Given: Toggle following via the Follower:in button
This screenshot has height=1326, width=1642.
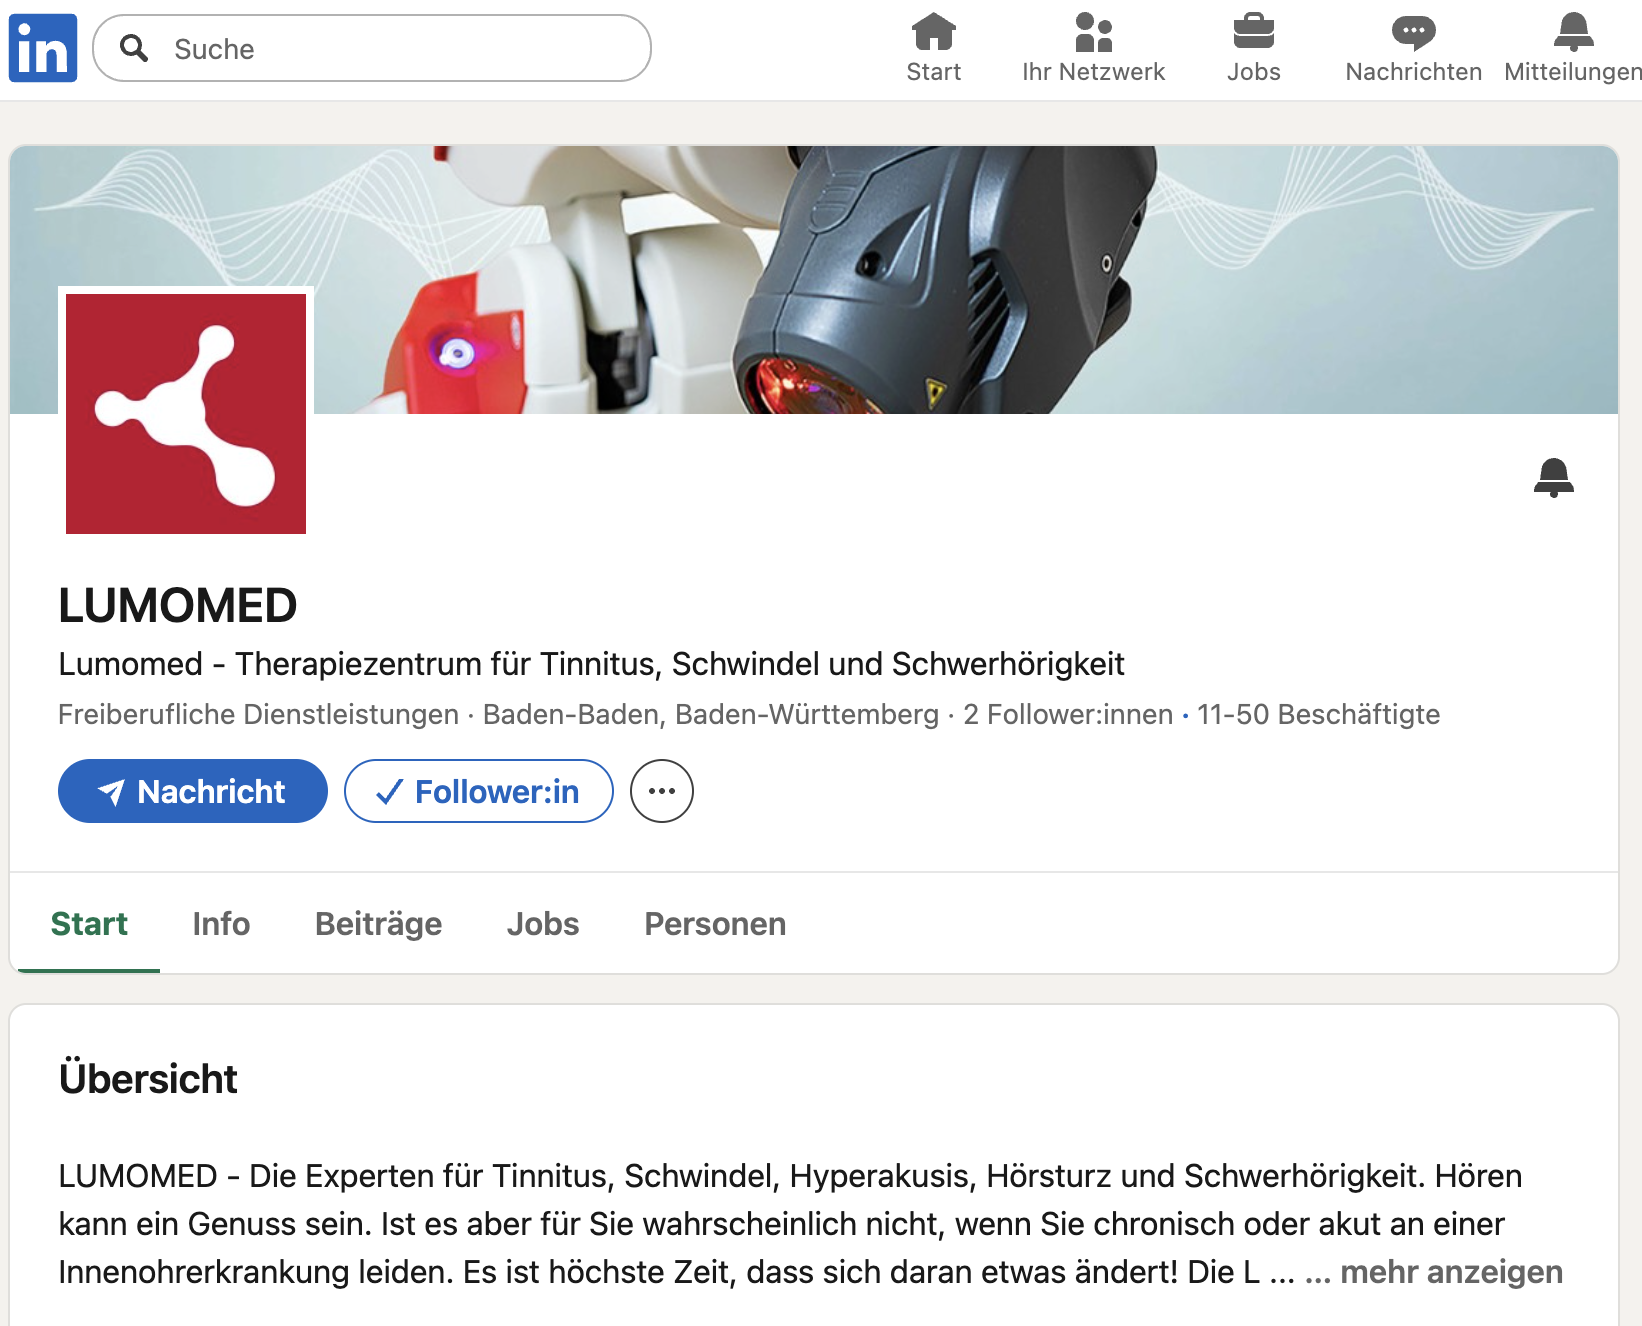Looking at the screenshot, I should point(478,791).
